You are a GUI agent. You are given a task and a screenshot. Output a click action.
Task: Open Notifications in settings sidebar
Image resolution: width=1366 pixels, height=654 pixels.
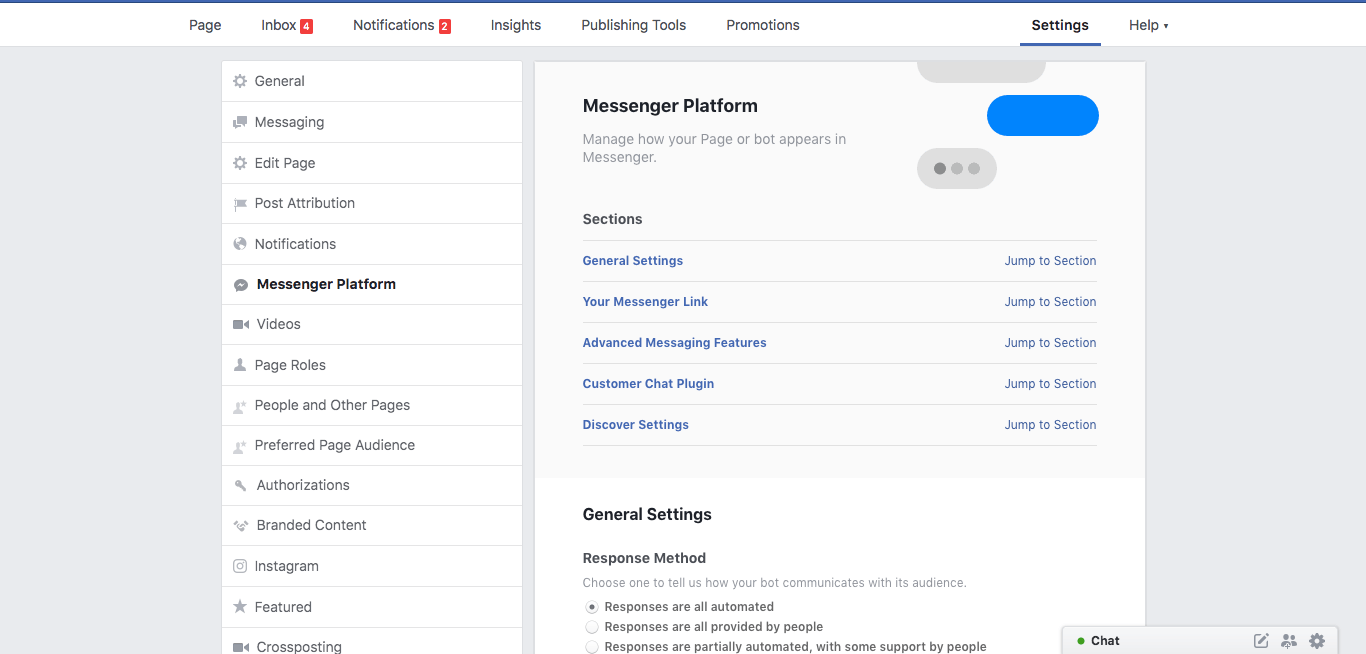point(372,244)
